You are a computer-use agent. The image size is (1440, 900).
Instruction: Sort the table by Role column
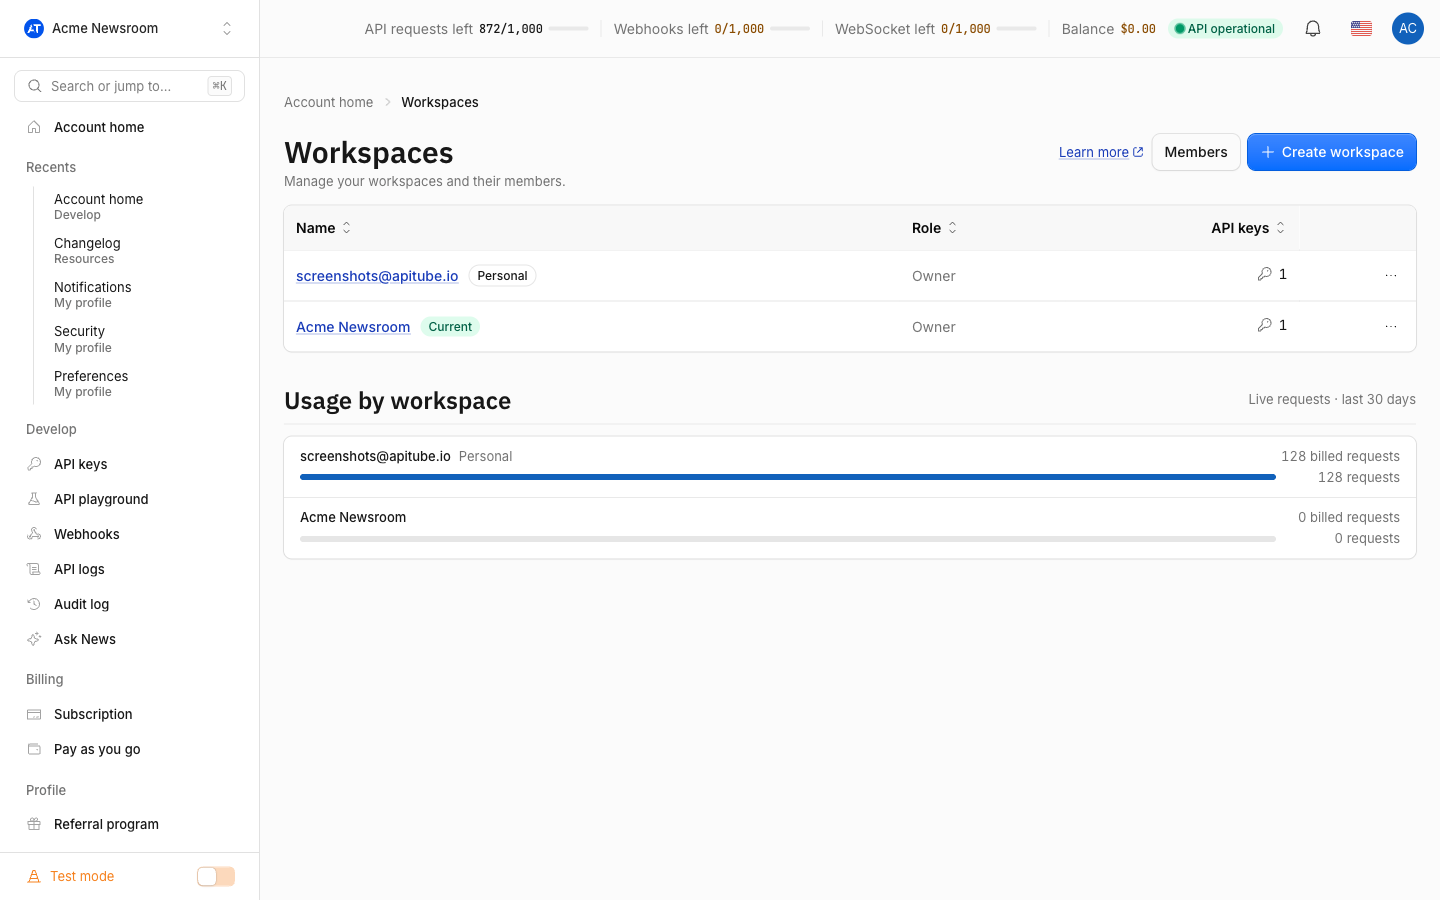(x=934, y=228)
